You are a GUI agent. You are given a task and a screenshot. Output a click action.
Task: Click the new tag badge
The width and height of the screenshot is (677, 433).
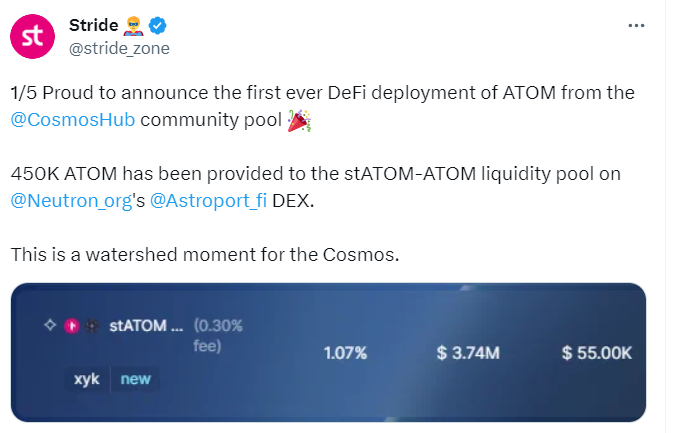click(135, 380)
